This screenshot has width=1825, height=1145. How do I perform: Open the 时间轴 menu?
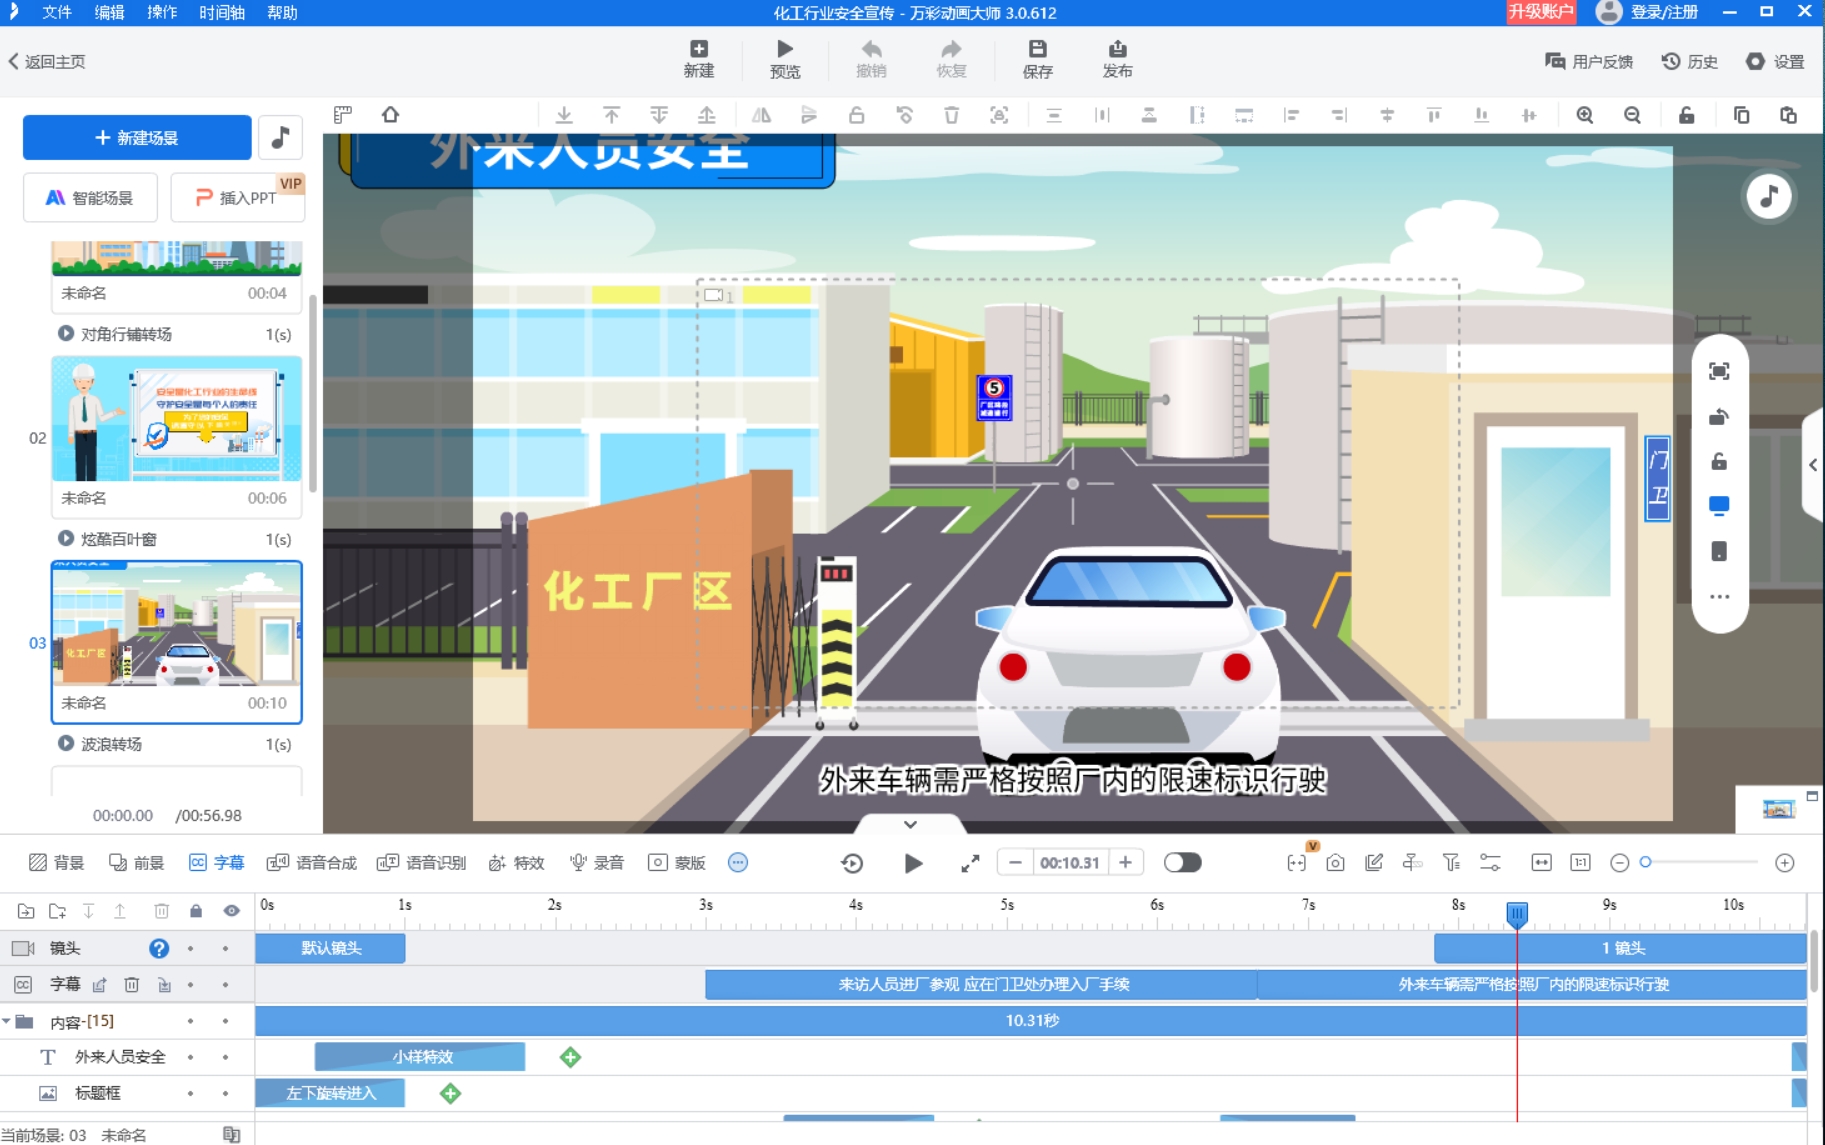(x=222, y=12)
